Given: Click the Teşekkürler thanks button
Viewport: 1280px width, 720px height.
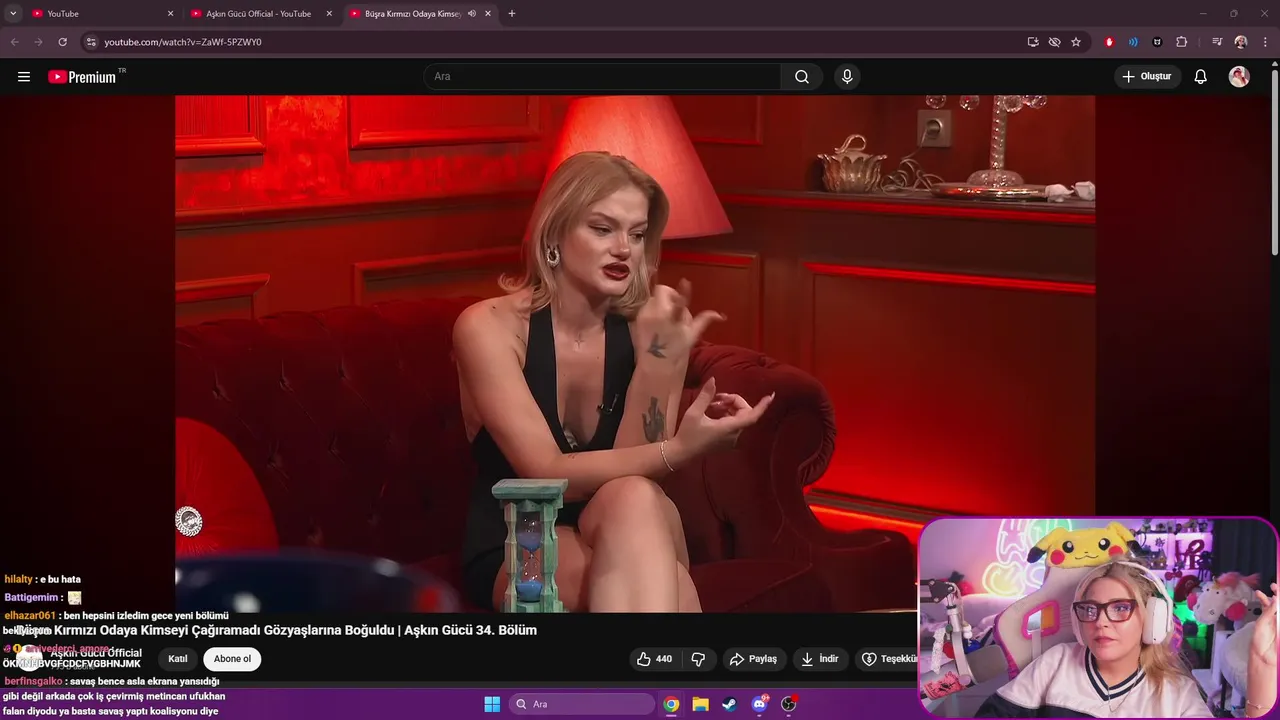Looking at the screenshot, I should pos(889,659).
